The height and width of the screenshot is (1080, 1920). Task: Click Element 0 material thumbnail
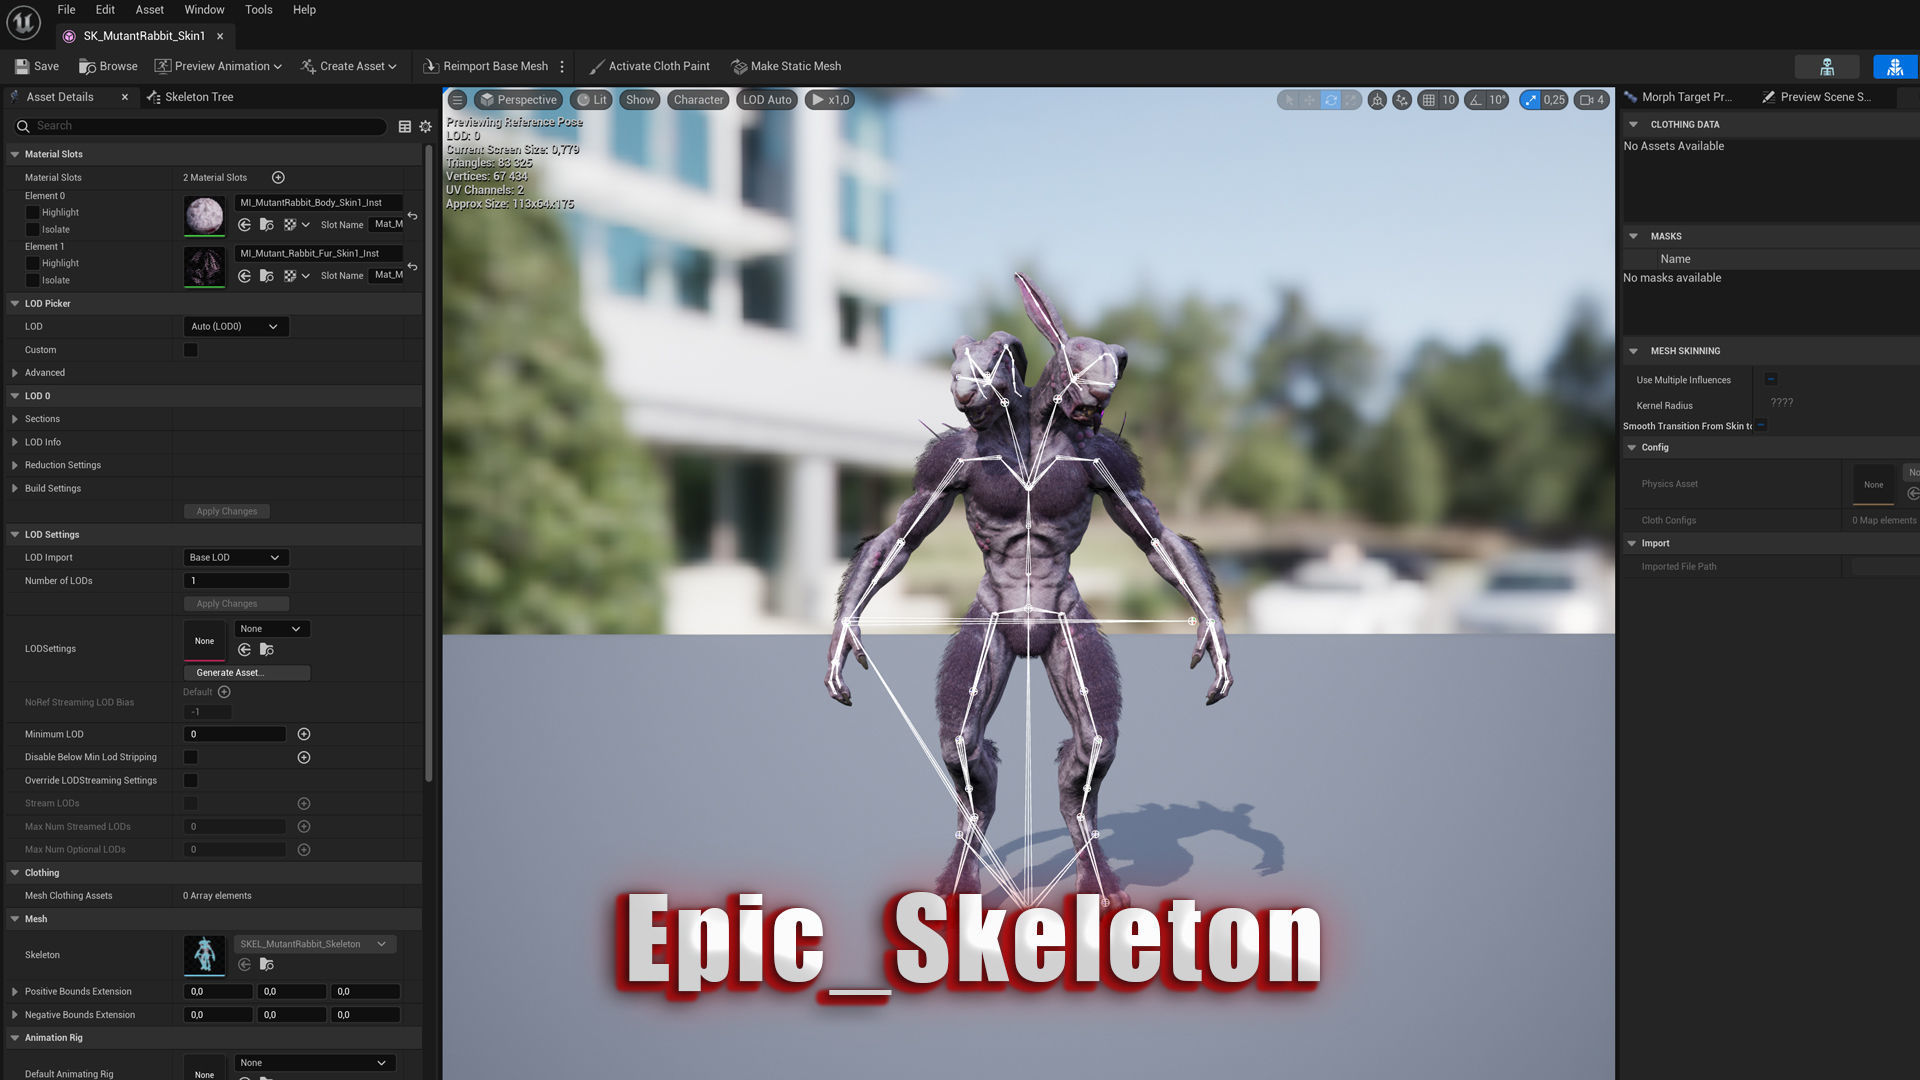click(204, 216)
